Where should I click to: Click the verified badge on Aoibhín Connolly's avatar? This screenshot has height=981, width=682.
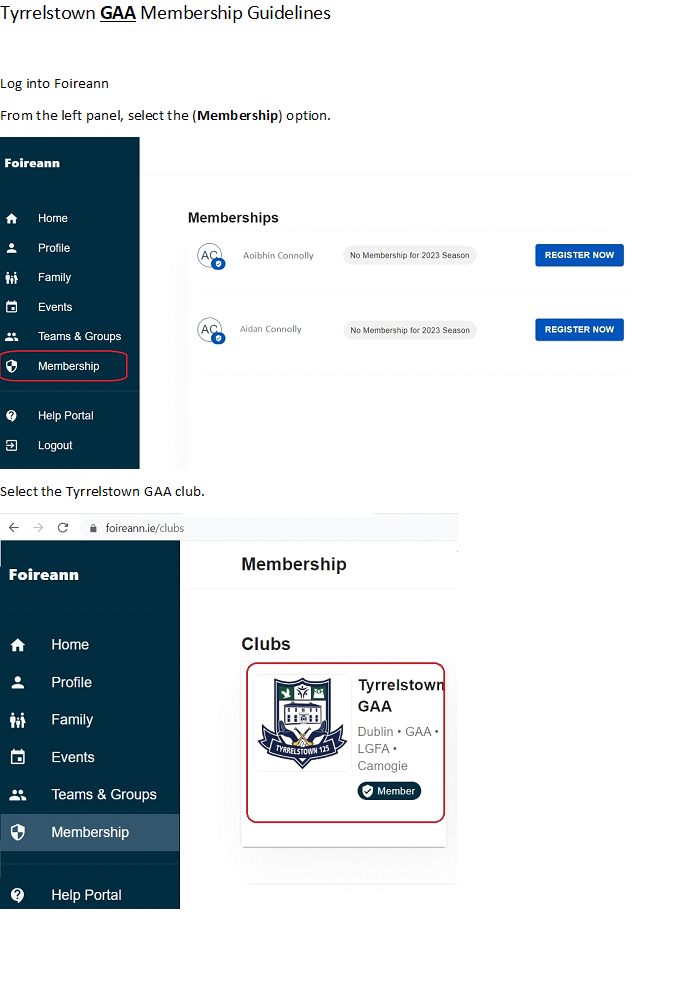217,263
